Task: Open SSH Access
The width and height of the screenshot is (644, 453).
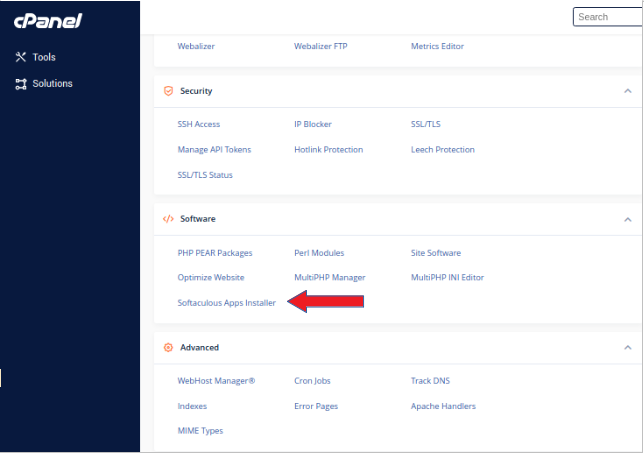Action: (x=199, y=124)
